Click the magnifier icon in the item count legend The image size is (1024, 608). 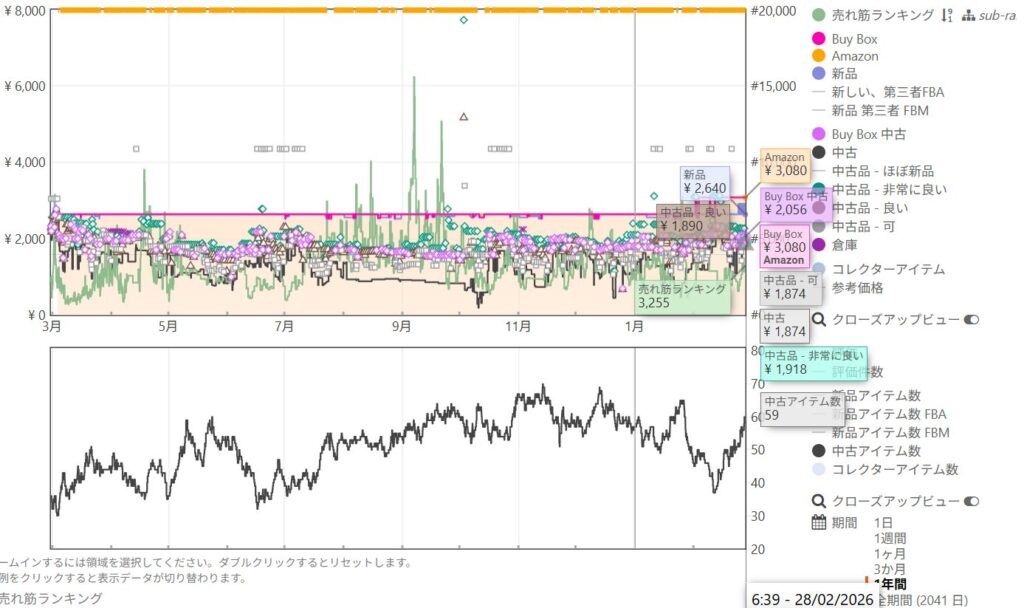(819, 501)
